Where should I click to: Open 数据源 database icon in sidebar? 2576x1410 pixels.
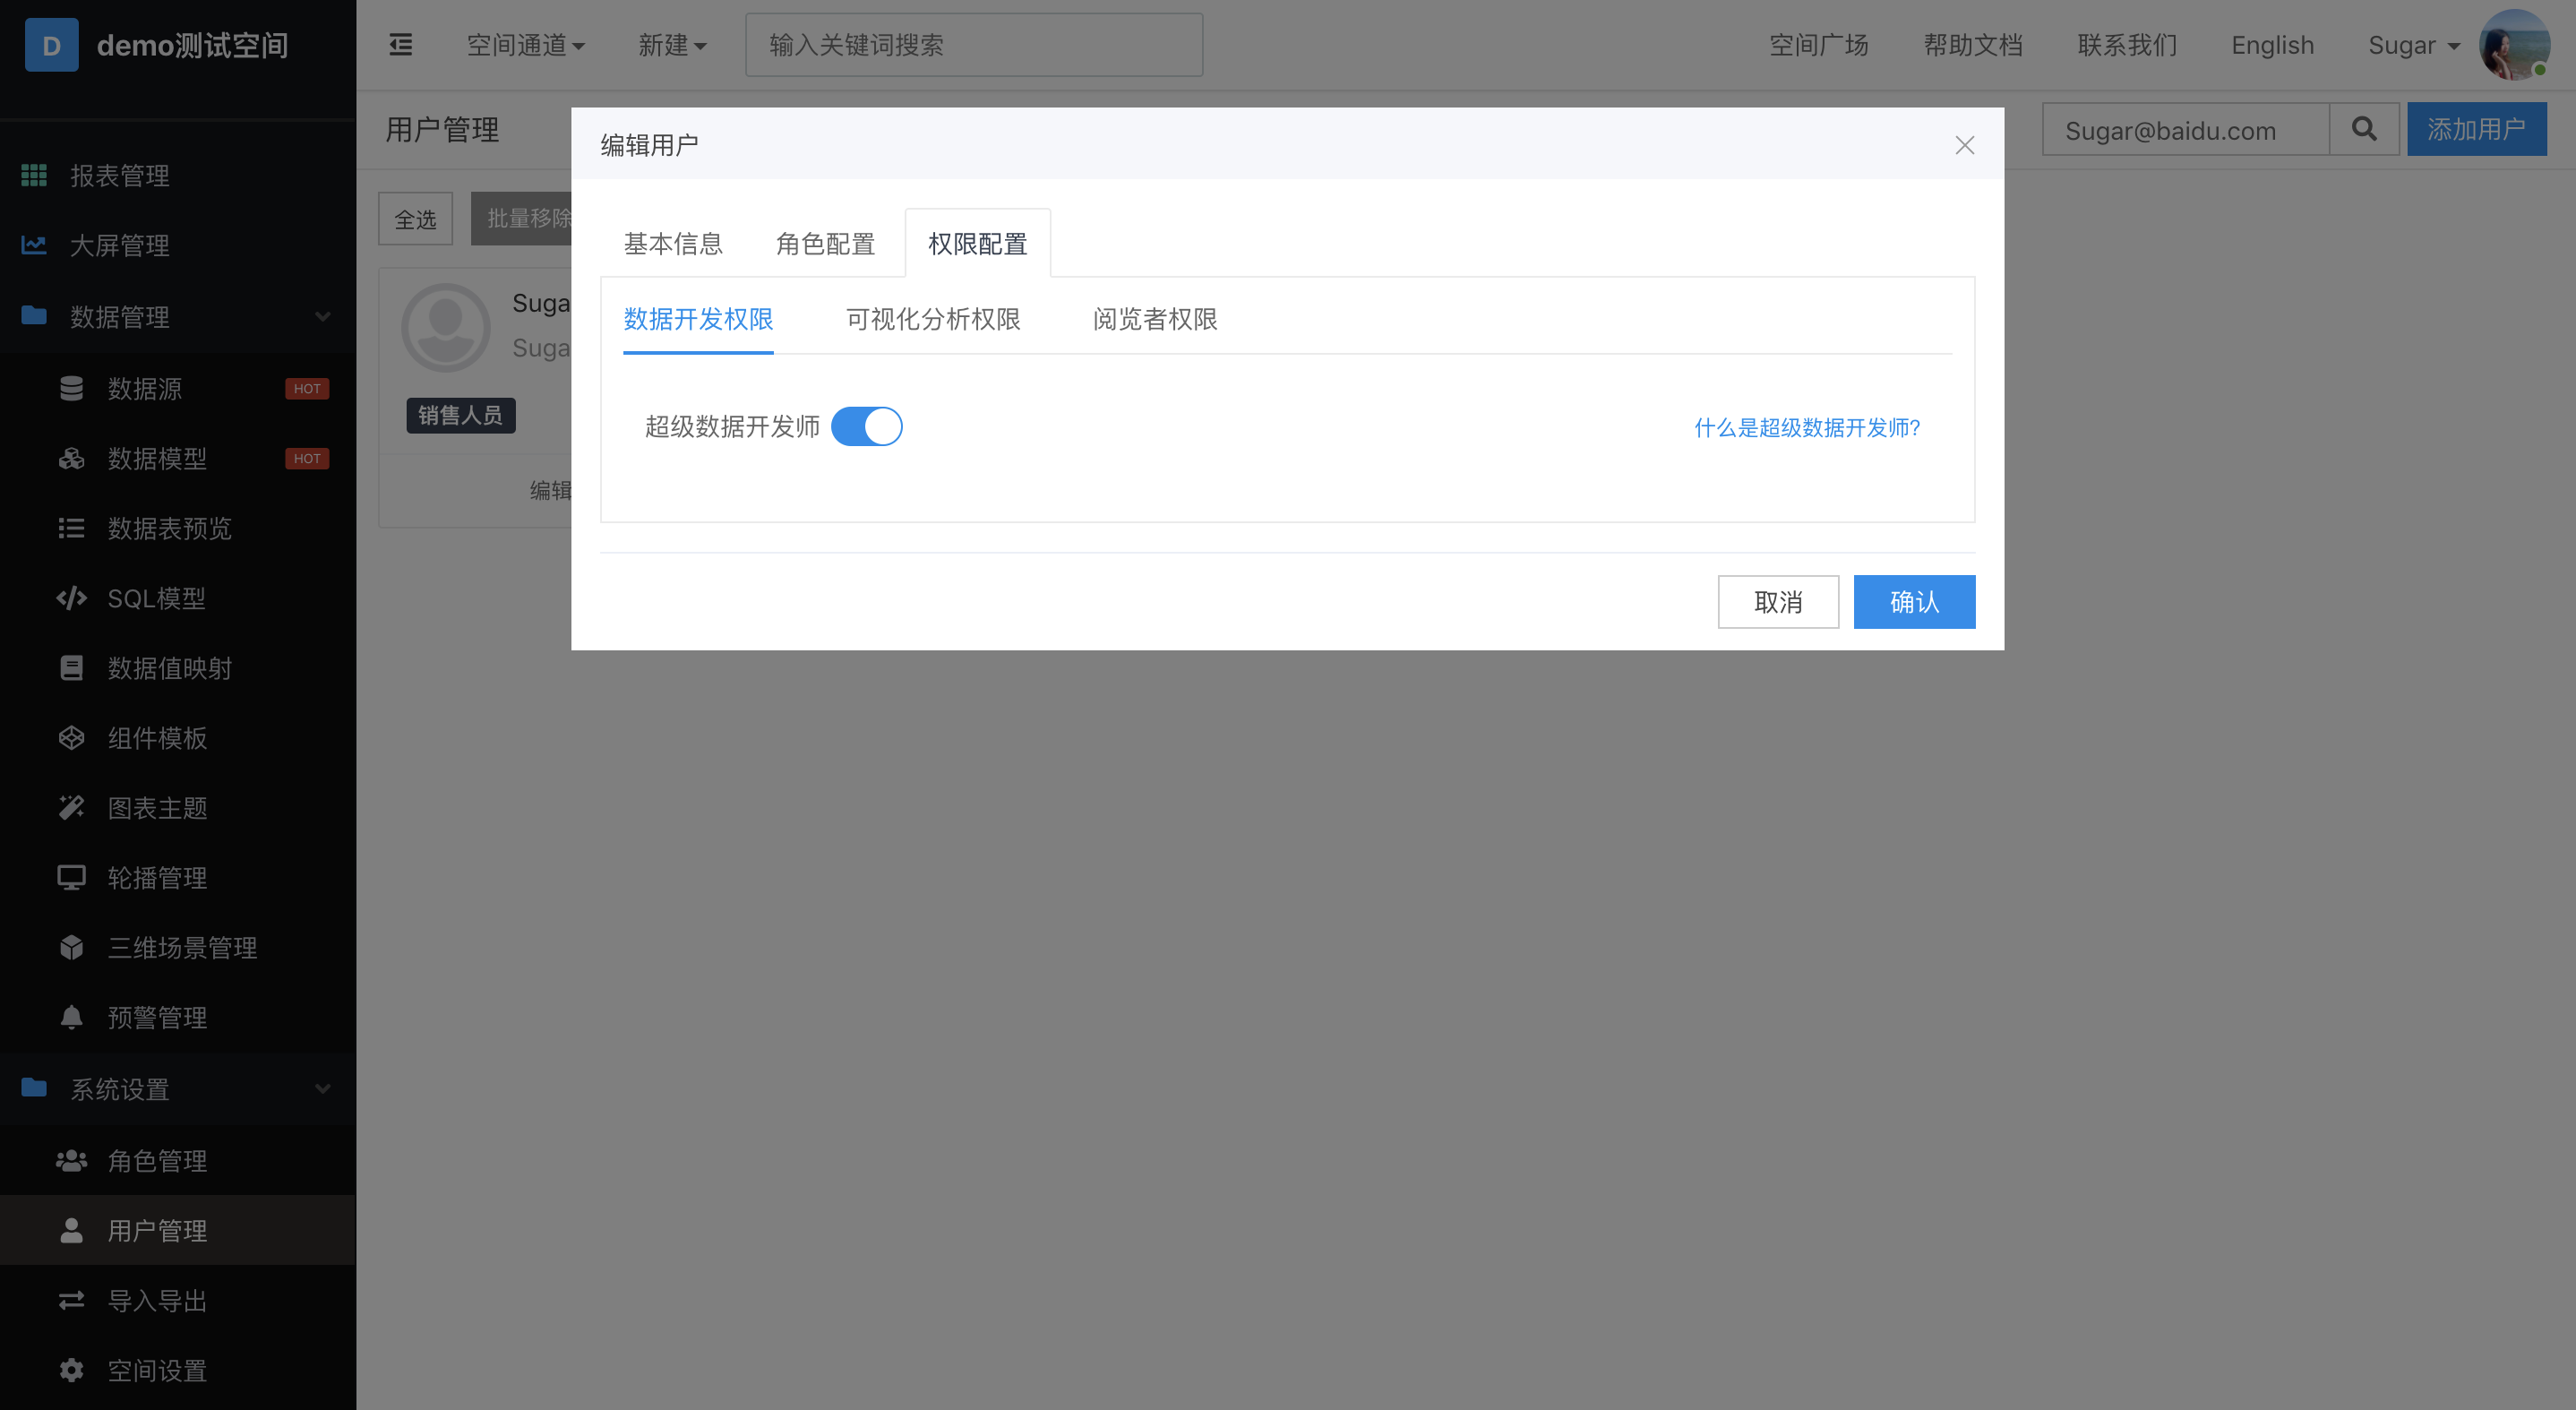coord(71,388)
